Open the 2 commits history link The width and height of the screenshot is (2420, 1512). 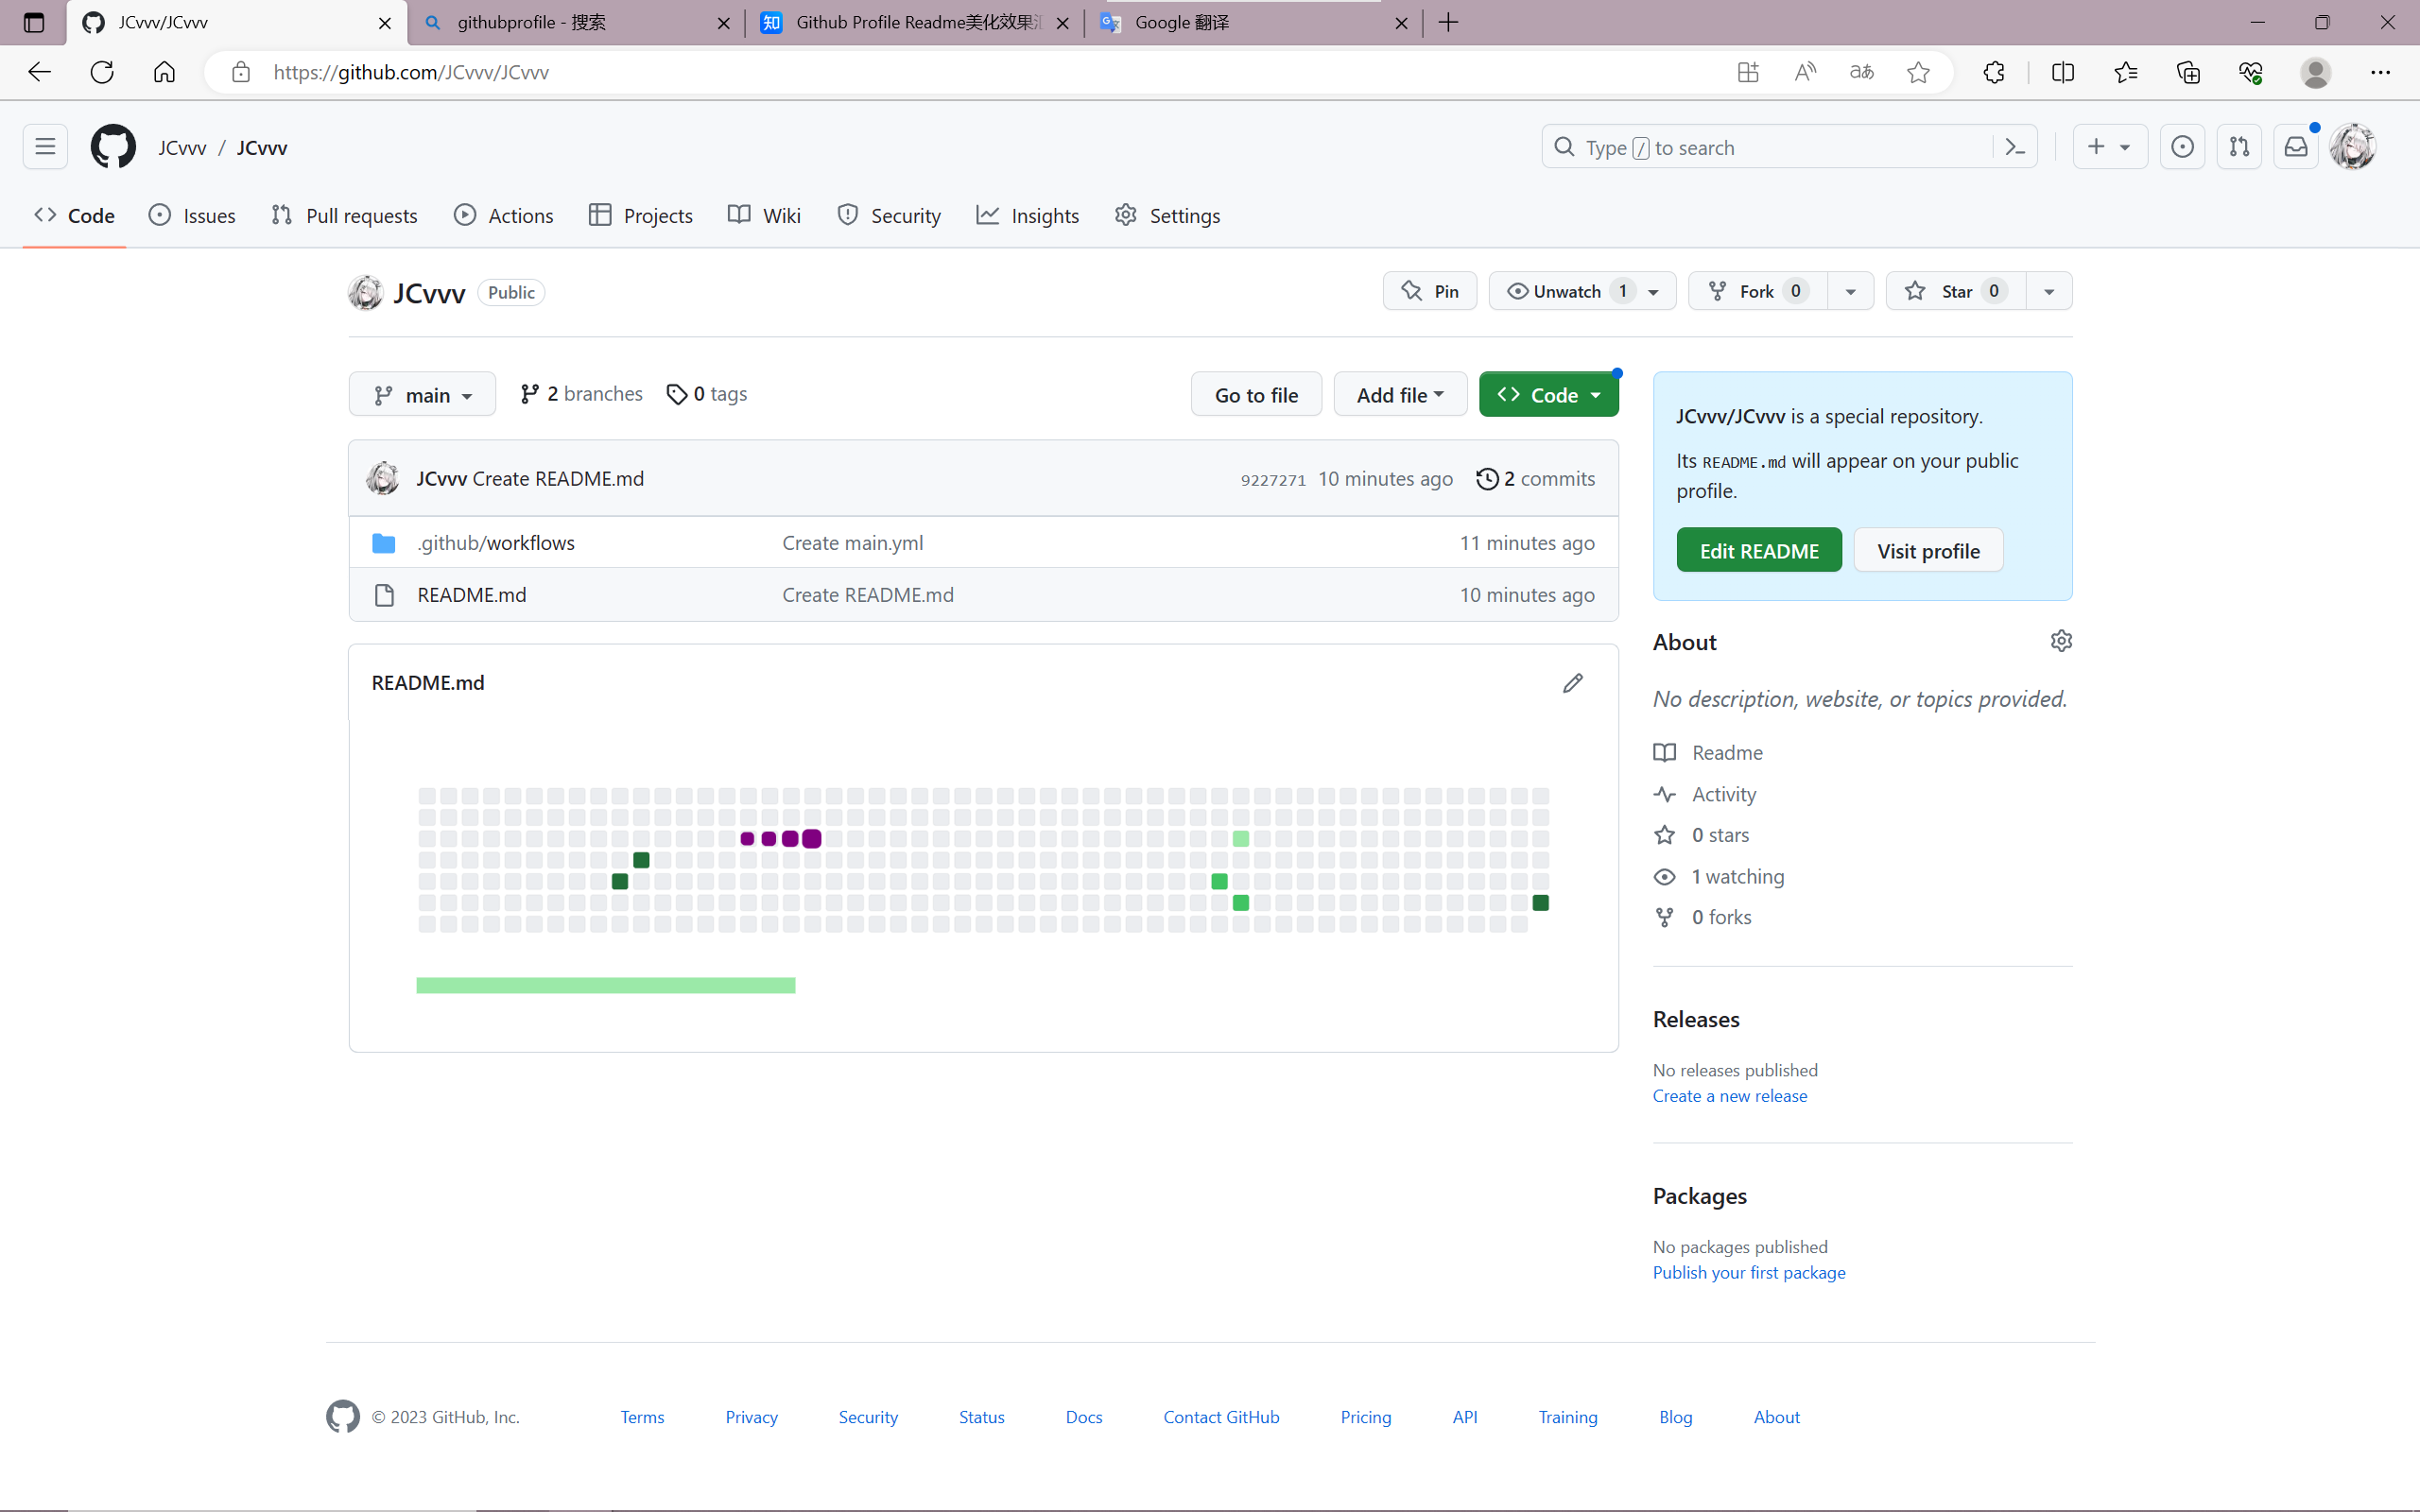pos(1536,478)
